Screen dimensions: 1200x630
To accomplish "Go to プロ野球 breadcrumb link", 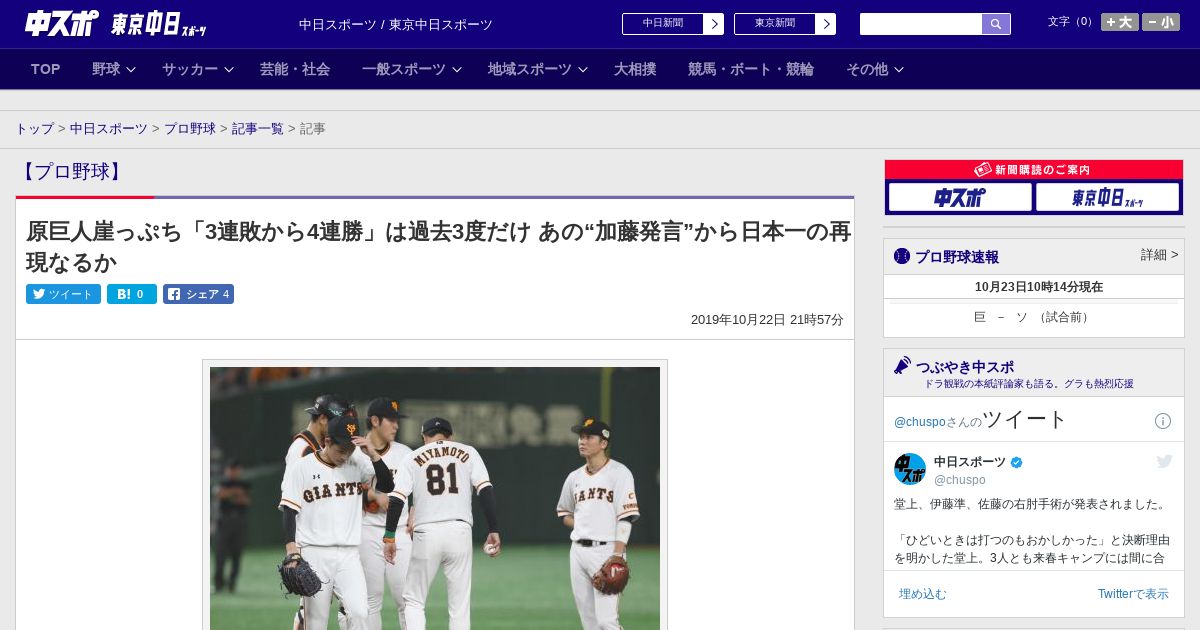I will click(x=190, y=129).
